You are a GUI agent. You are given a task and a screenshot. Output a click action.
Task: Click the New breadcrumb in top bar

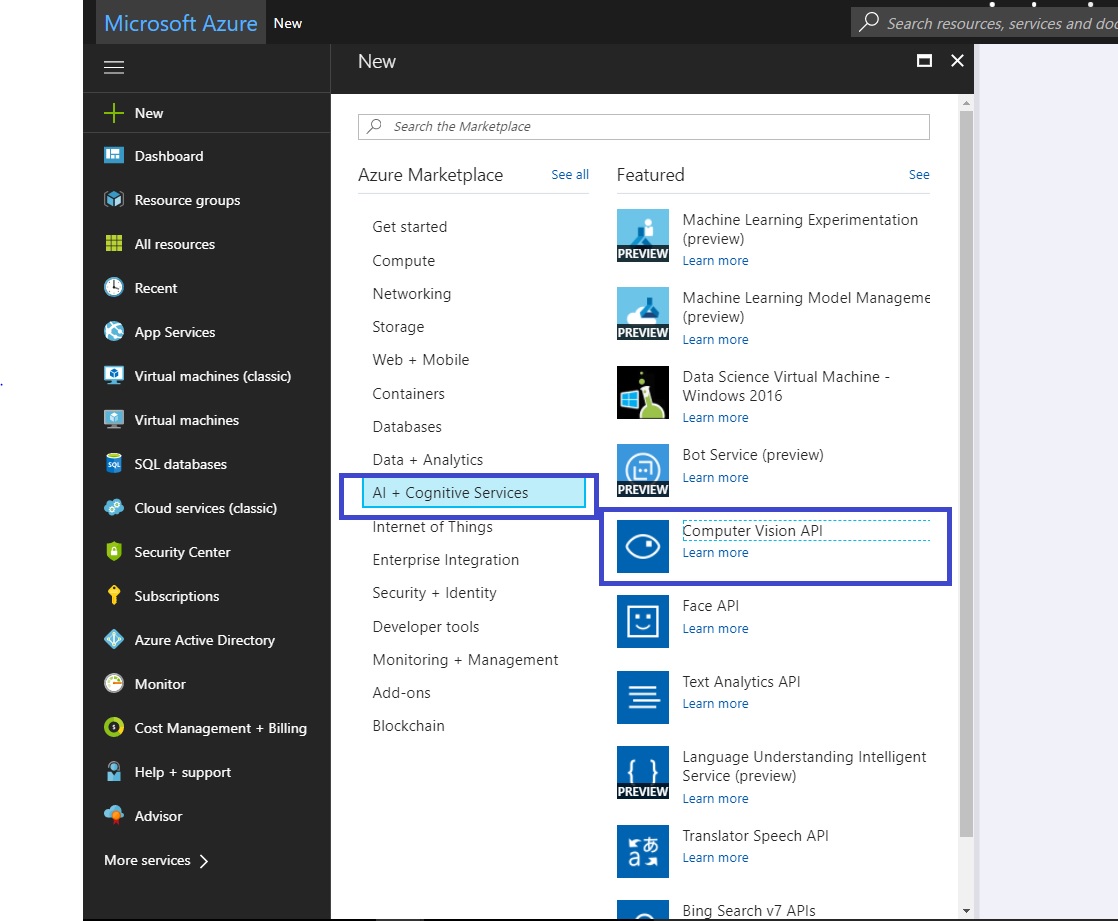pyautogui.click(x=288, y=24)
